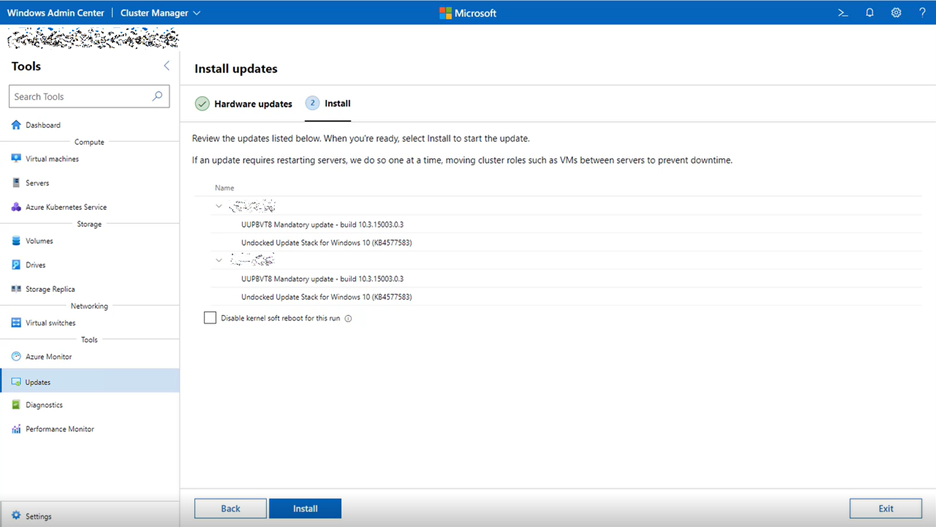Click the Windows Admin Center title link

56,13
